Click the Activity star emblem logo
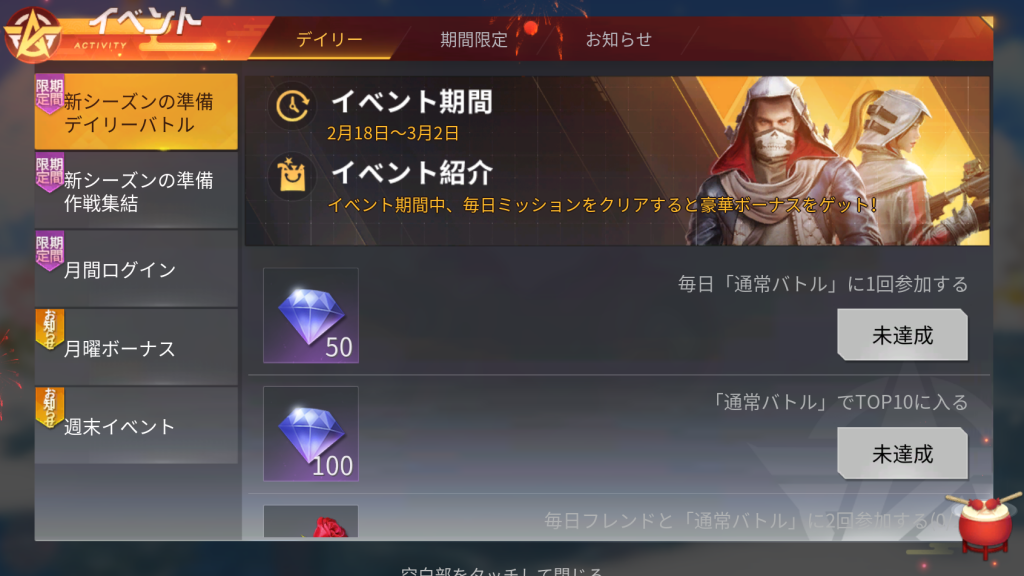Viewport: 1024px width, 576px height. (33, 35)
